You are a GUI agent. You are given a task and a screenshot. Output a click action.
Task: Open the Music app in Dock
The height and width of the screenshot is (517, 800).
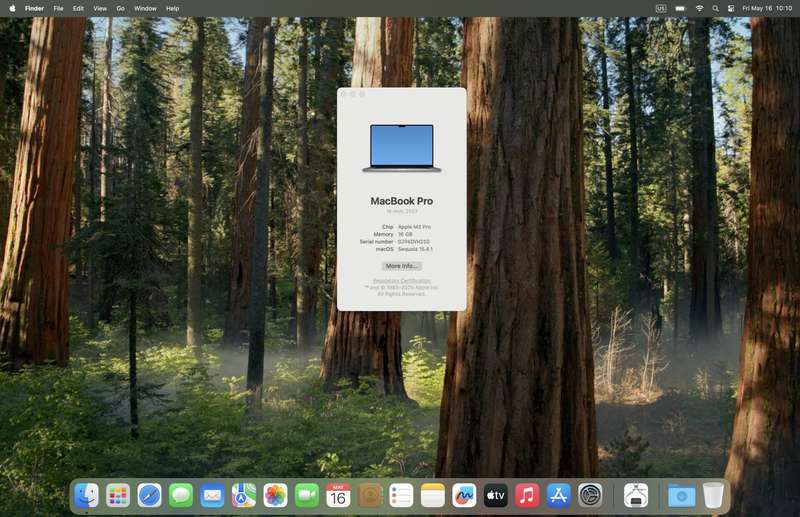(x=527, y=496)
